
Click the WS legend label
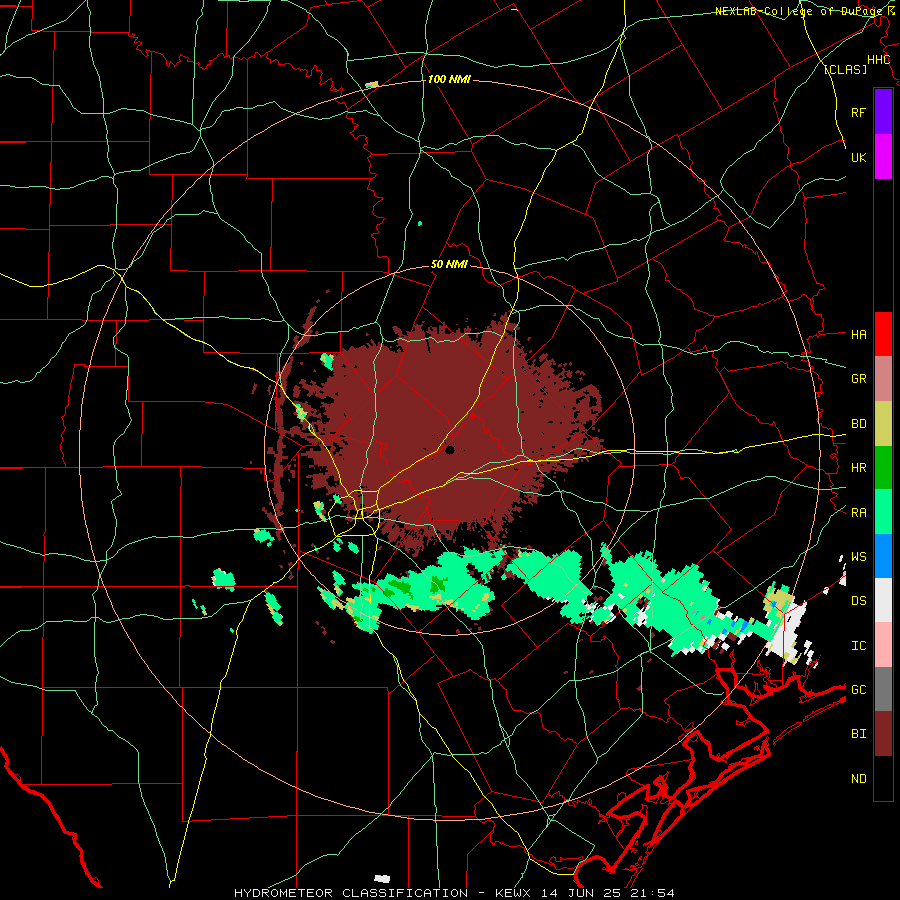point(858,557)
